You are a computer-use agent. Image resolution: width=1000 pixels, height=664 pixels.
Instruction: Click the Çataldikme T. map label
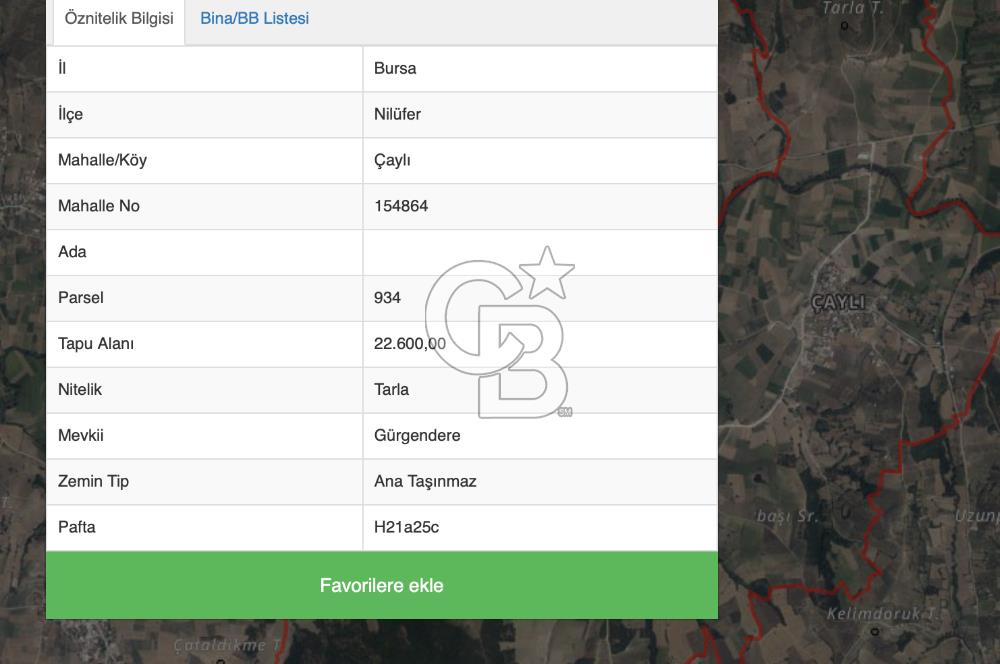[226, 646]
